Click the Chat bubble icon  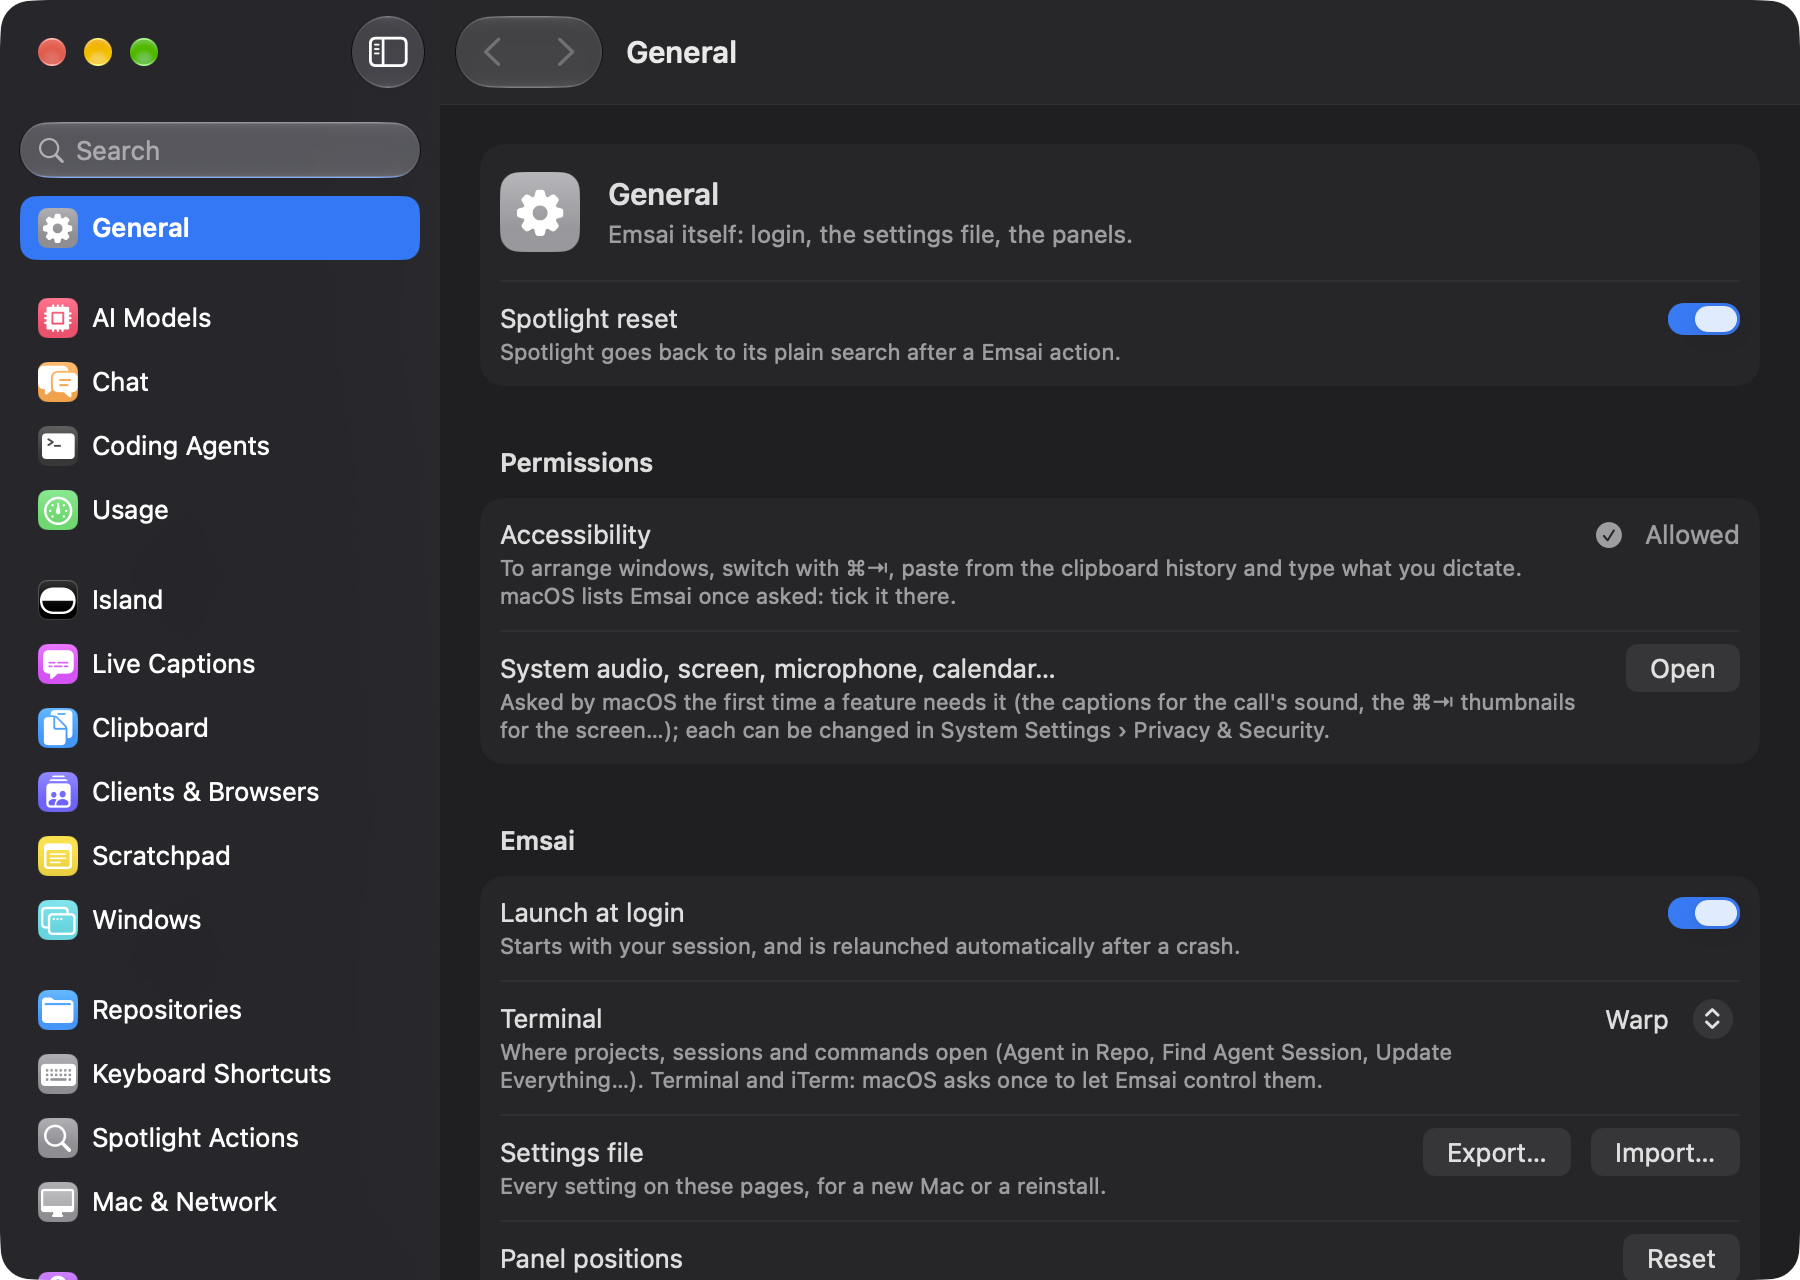coord(58,382)
